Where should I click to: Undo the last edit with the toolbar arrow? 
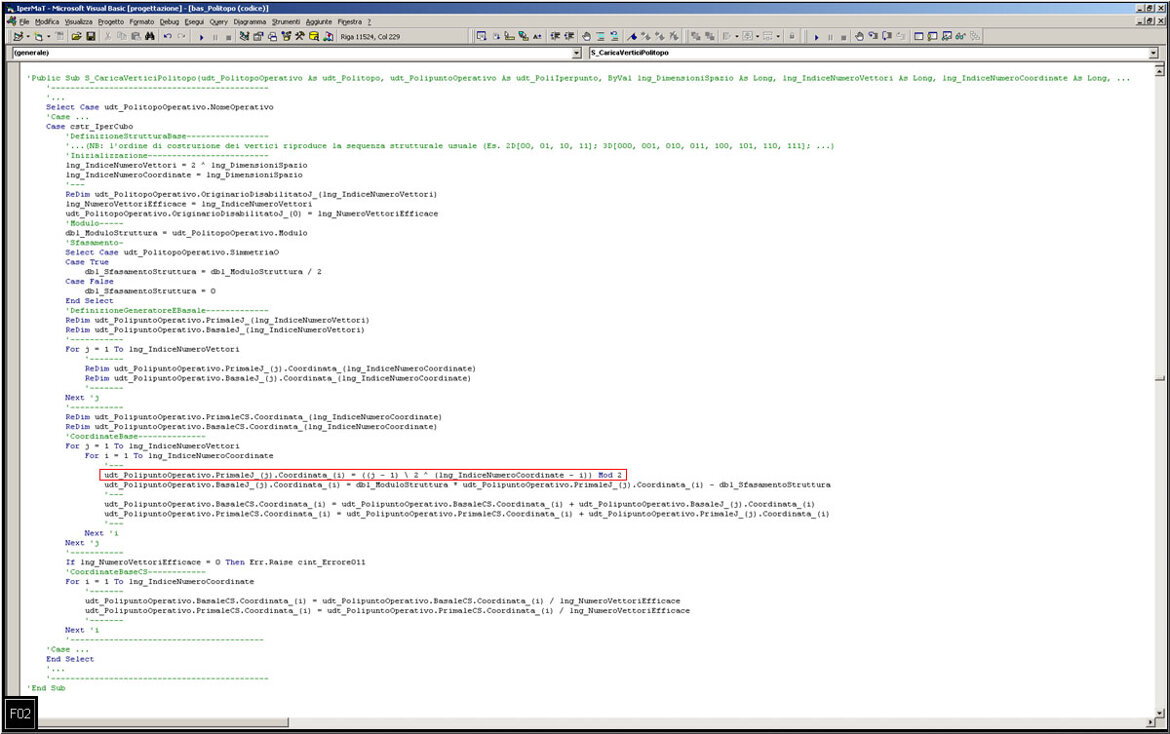pos(168,36)
